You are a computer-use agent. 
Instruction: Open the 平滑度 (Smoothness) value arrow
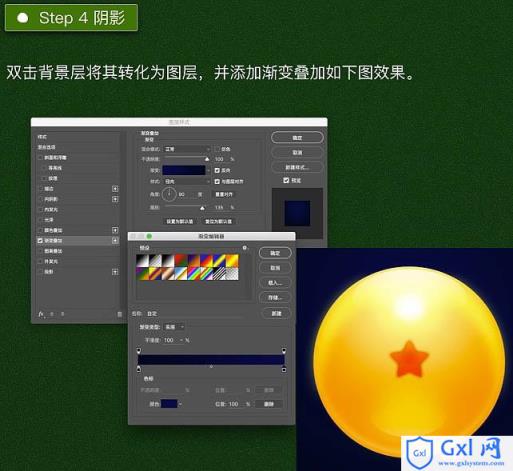pos(181,340)
